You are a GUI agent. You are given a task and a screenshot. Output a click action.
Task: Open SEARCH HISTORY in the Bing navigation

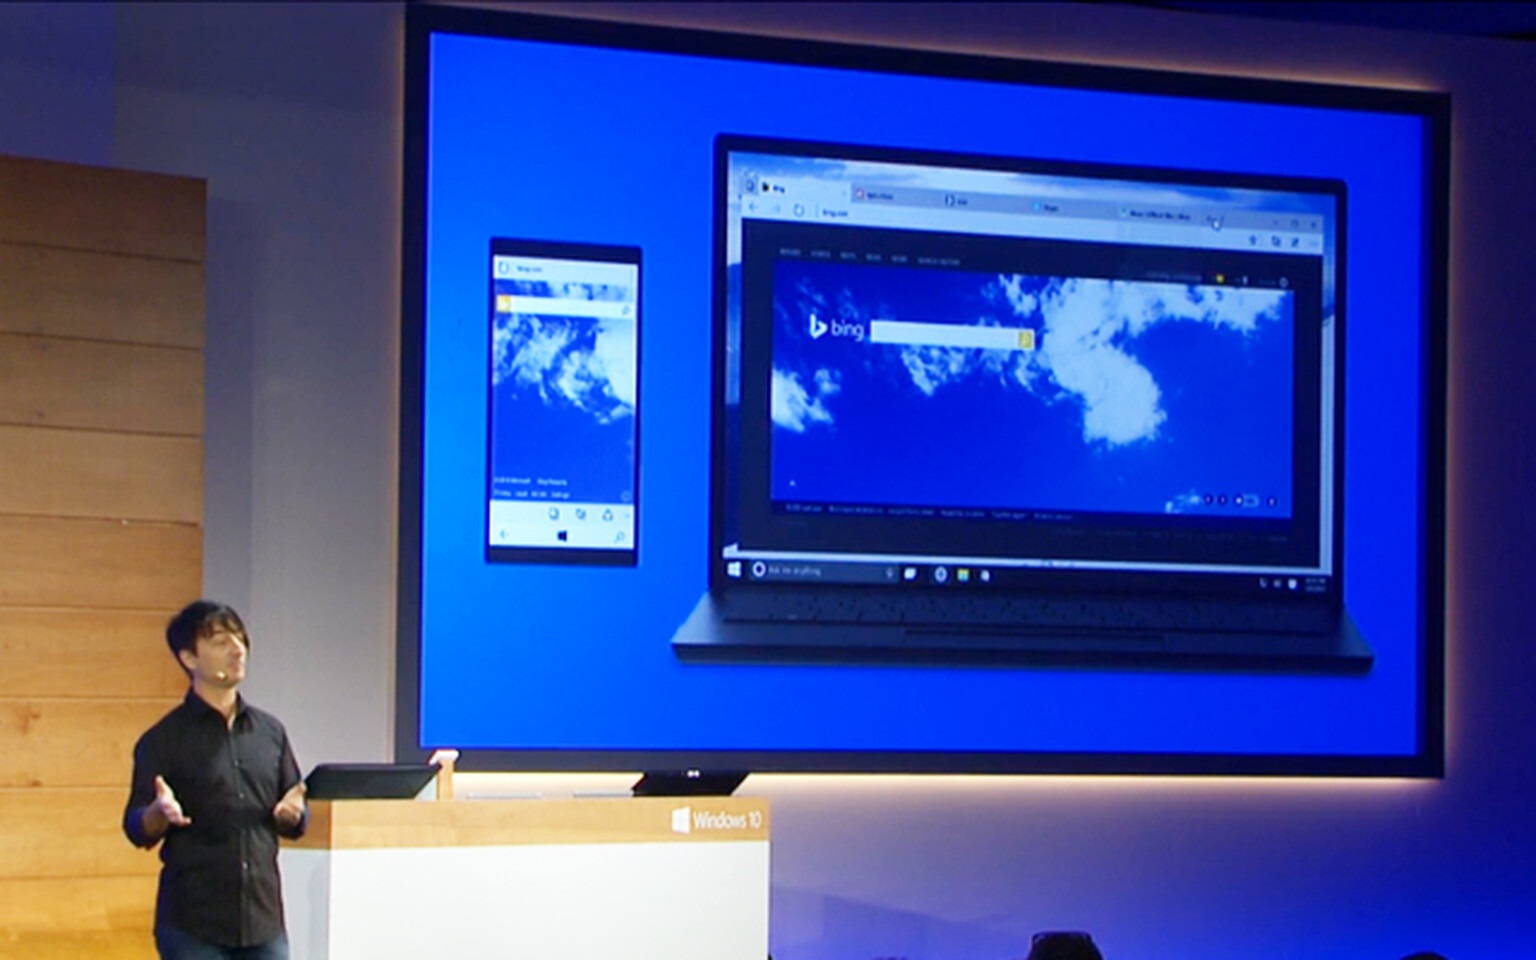coord(938,261)
